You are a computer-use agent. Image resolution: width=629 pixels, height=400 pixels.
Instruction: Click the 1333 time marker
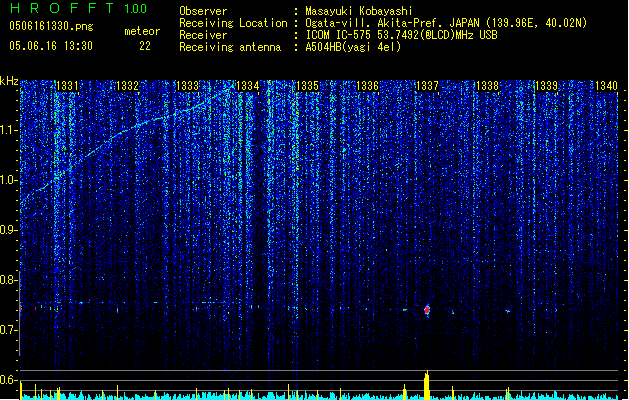coord(187,86)
